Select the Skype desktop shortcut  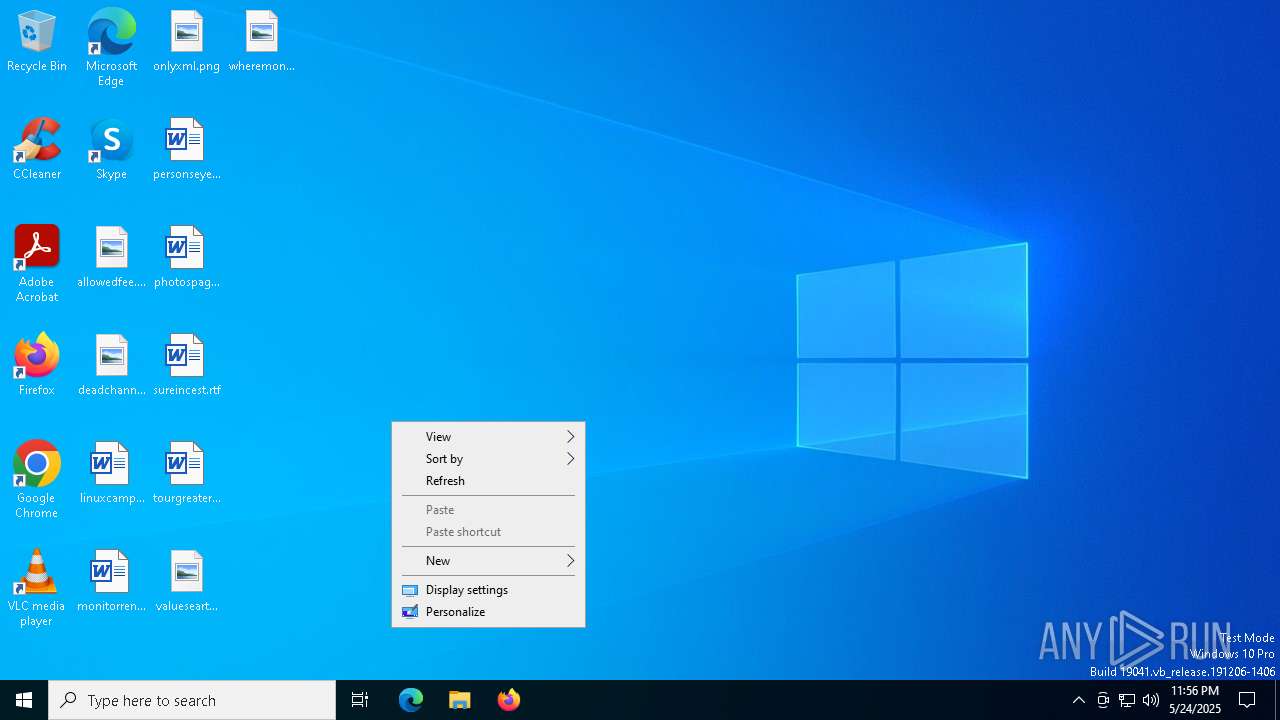(111, 150)
